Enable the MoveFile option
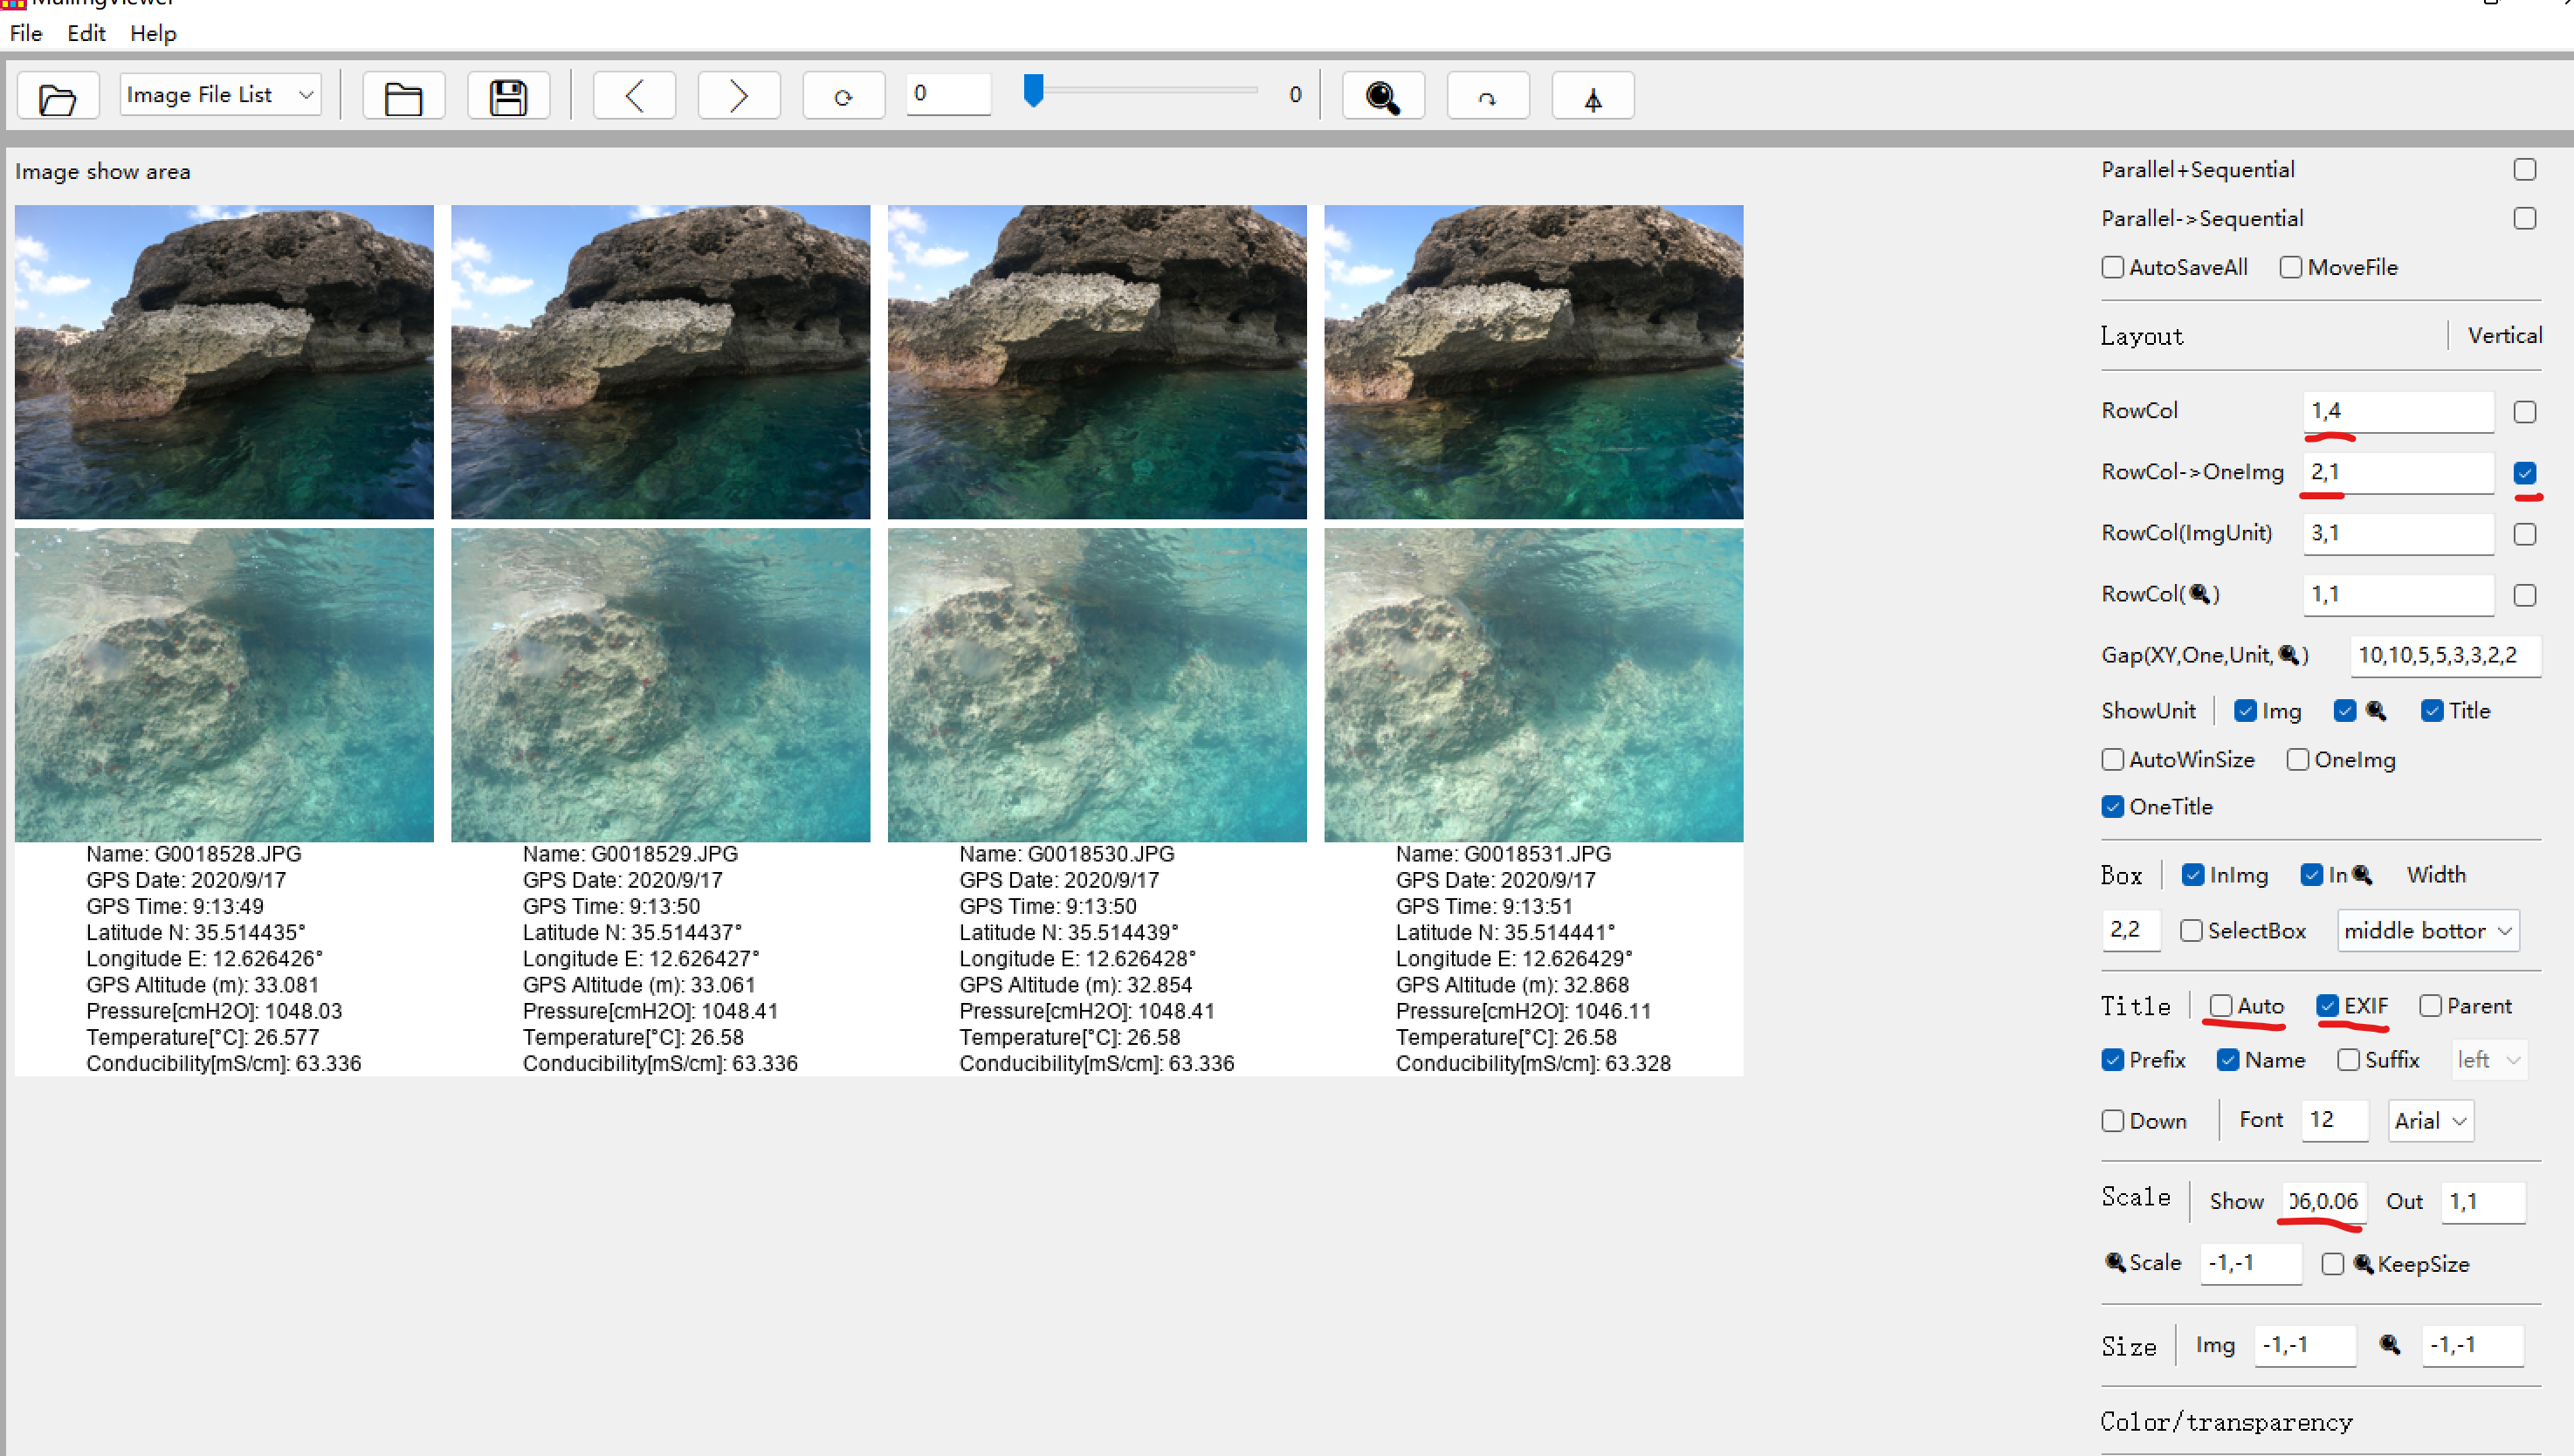 coord(2290,266)
